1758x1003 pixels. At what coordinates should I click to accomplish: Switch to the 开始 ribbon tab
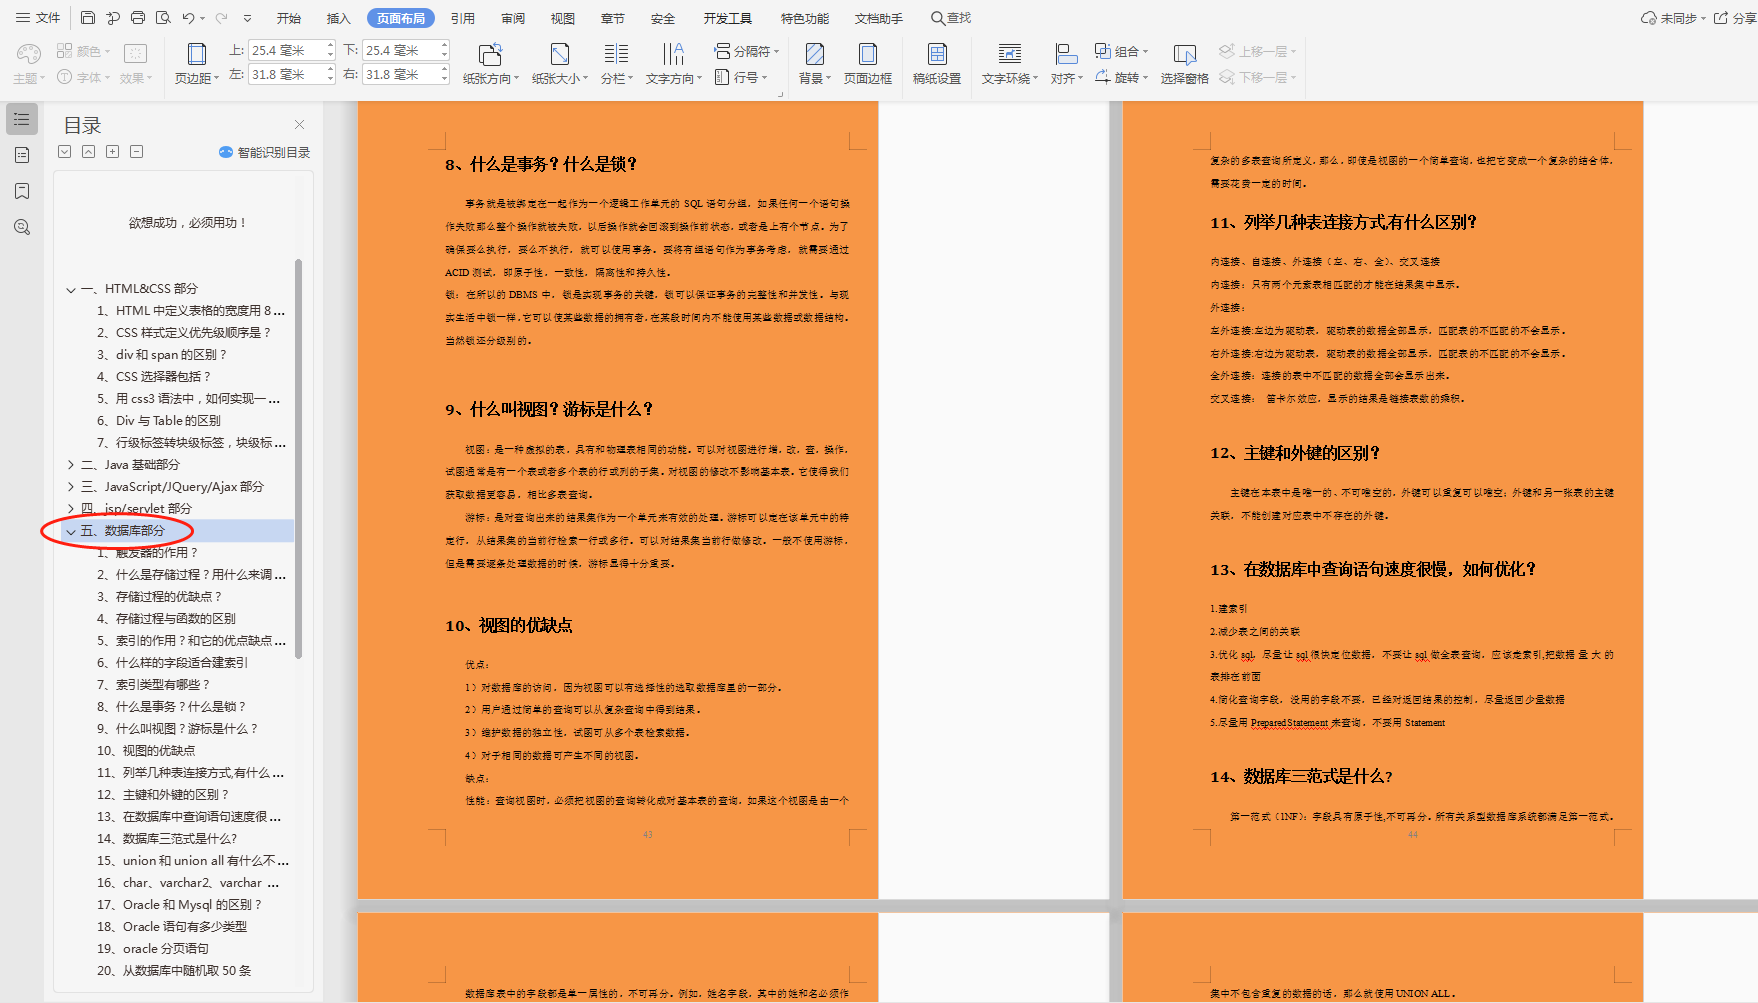point(289,18)
